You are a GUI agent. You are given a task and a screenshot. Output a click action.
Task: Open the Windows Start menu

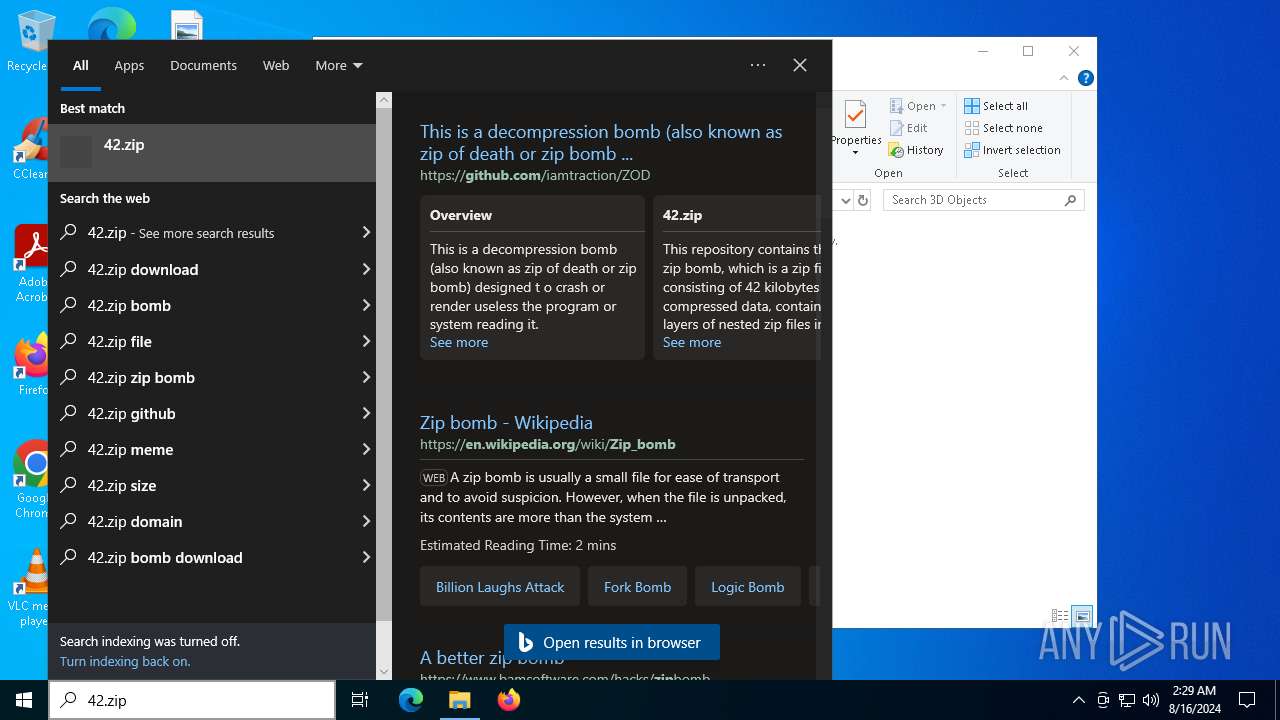(x=24, y=700)
